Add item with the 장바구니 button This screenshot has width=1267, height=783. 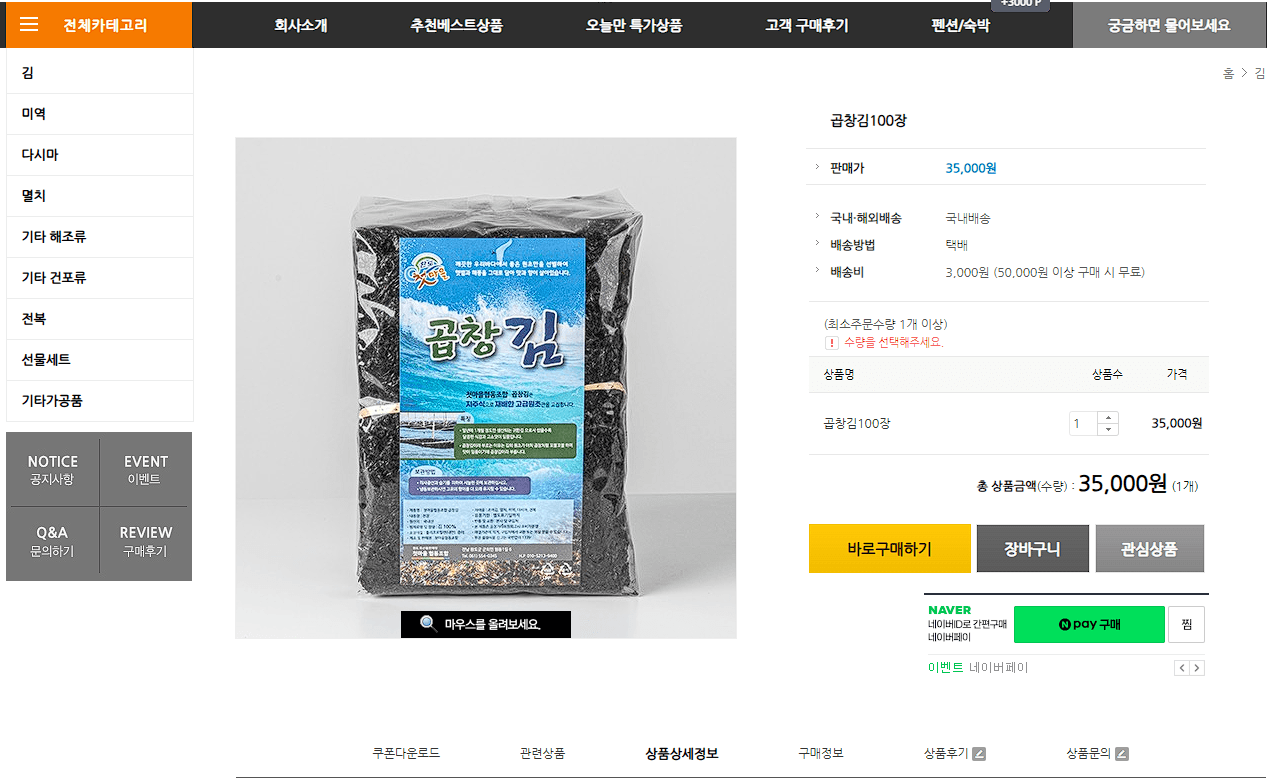pos(1032,548)
